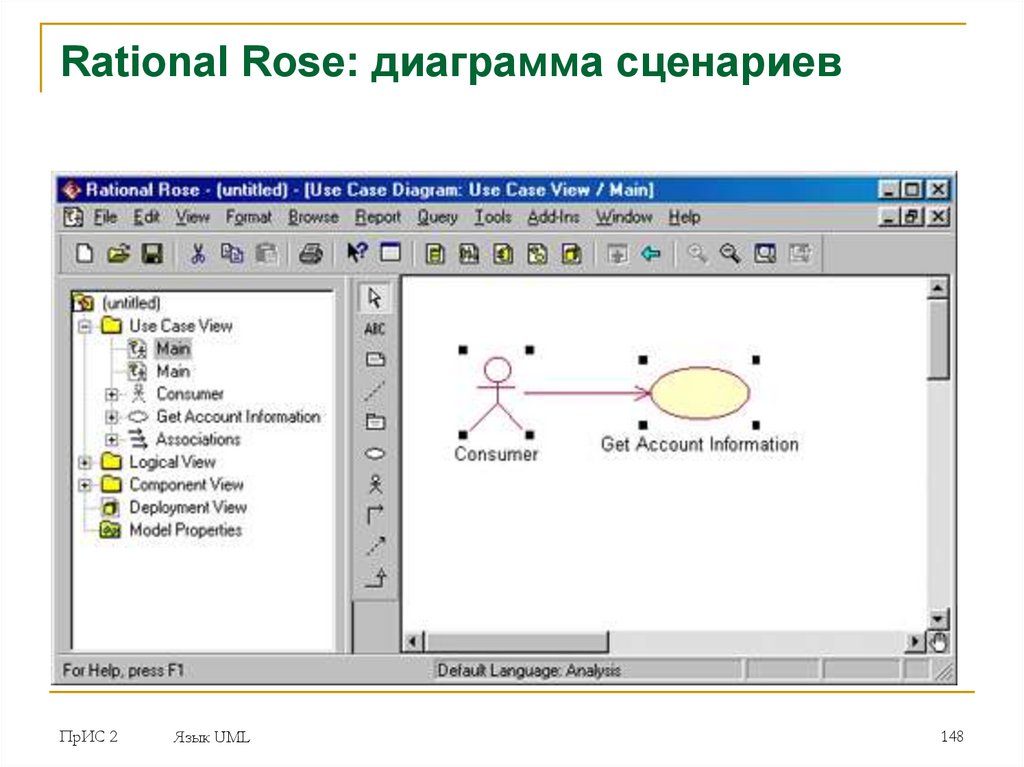Select Model Properties in the browser tree
1024x767 pixels.
[x=185, y=530]
